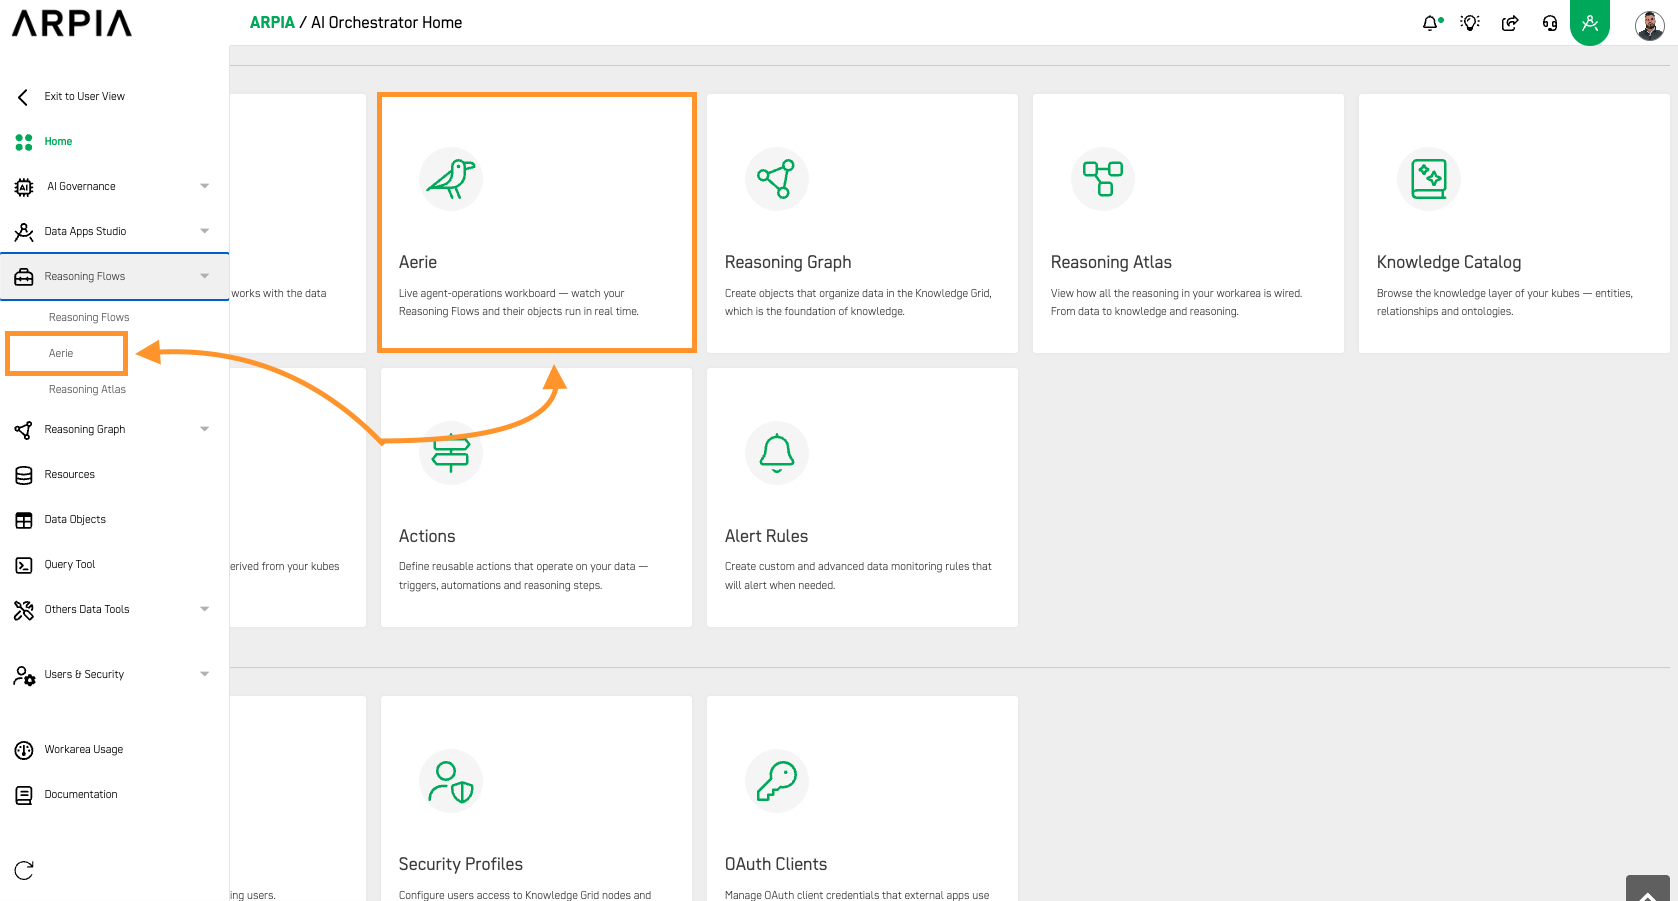Click the Knowledge Catalog book icon
The width and height of the screenshot is (1678, 901).
pyautogui.click(x=1429, y=179)
